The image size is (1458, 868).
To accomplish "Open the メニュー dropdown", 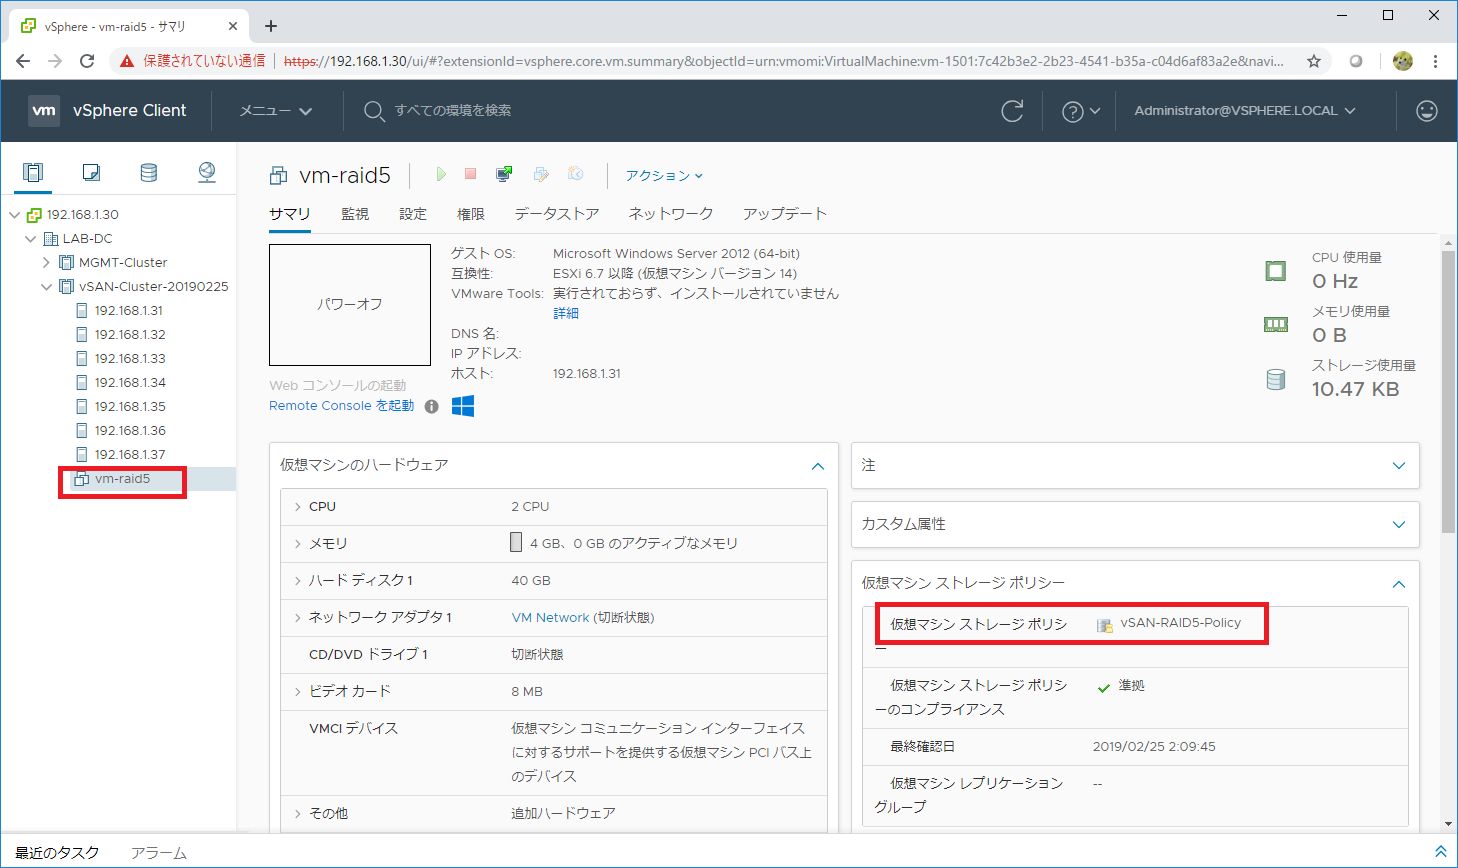I will pos(275,111).
